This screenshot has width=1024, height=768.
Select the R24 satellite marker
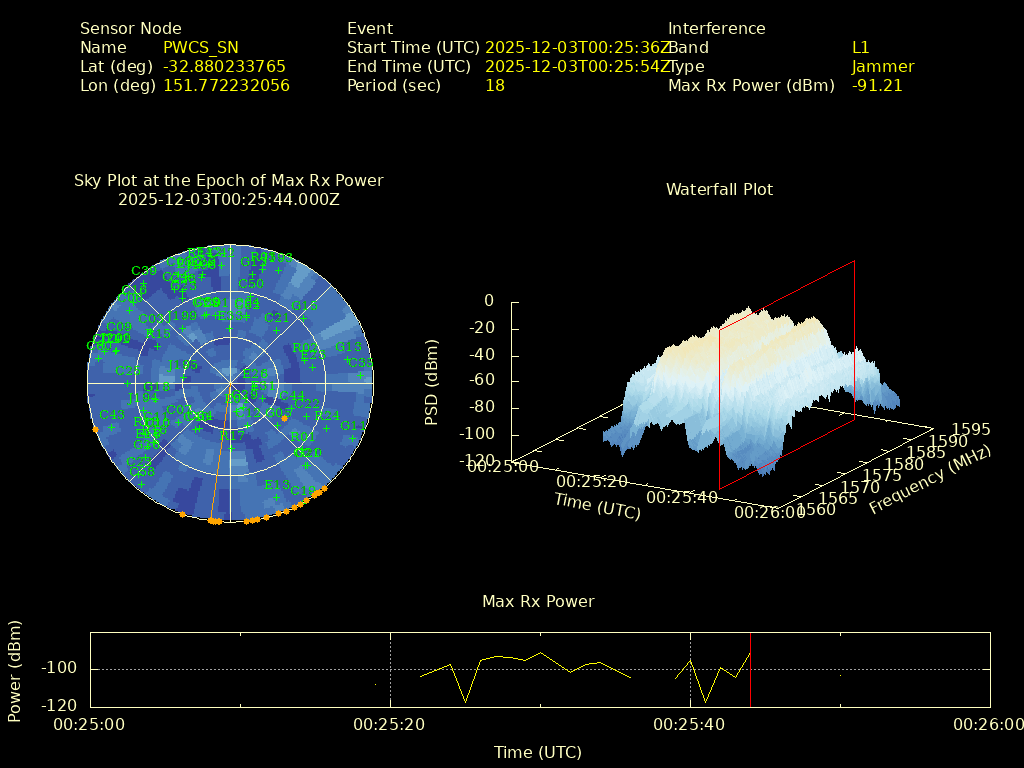[x=326, y=427]
